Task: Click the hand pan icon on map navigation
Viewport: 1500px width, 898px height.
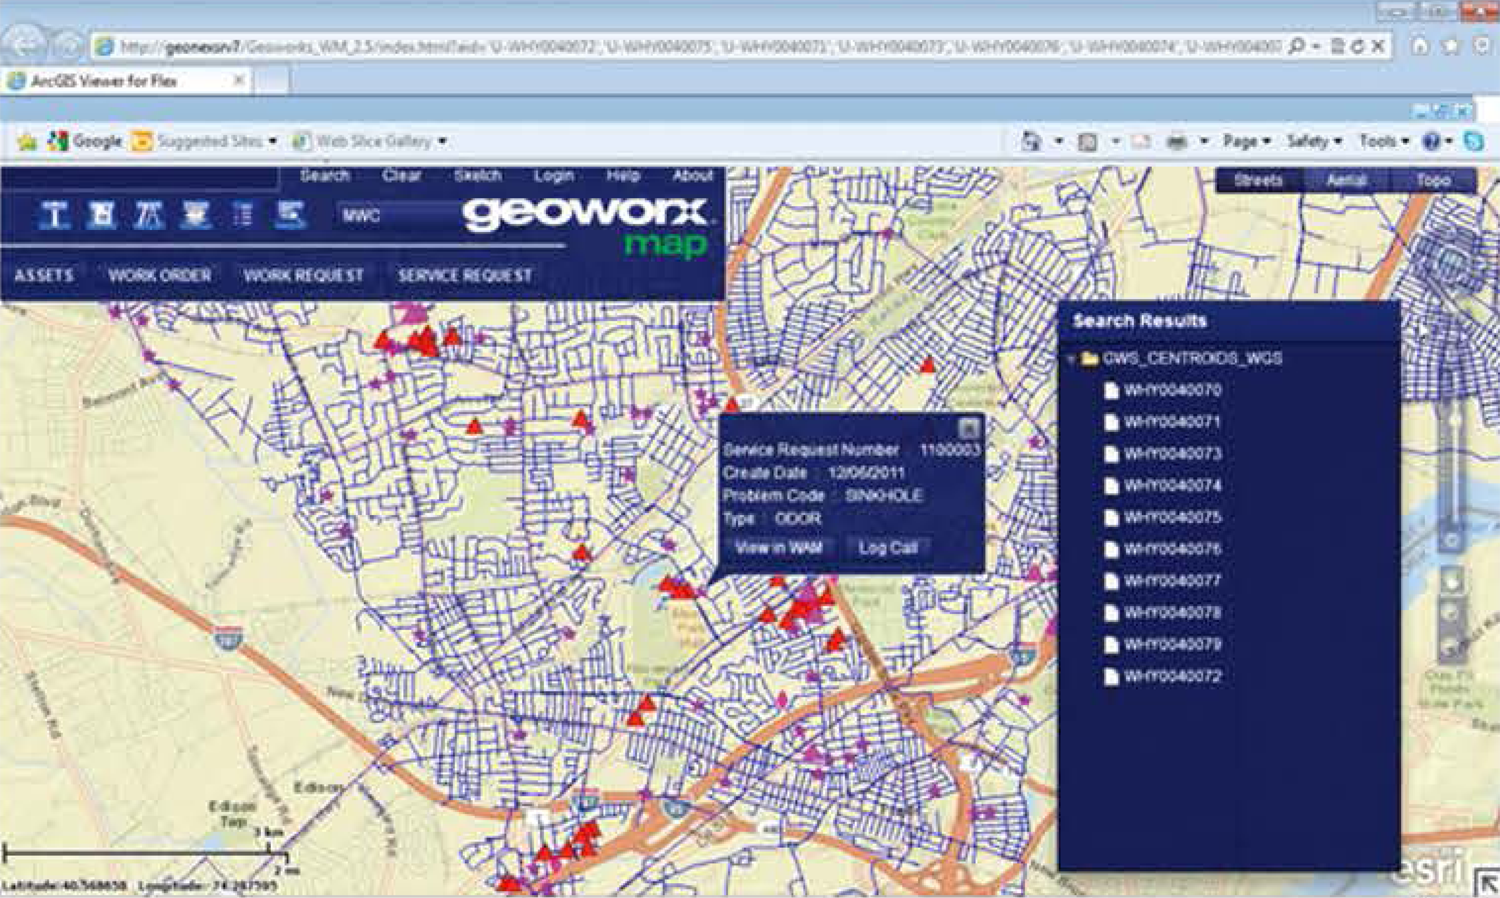Action: pyautogui.click(x=1452, y=580)
